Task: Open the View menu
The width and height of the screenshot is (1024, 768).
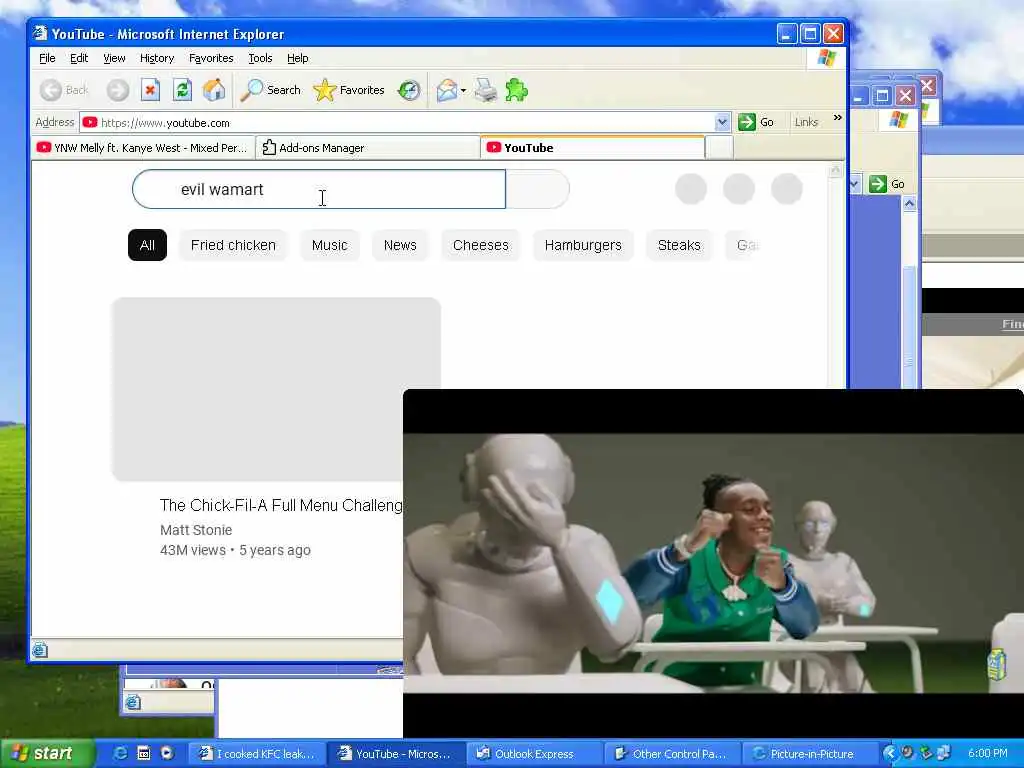Action: pos(114,58)
